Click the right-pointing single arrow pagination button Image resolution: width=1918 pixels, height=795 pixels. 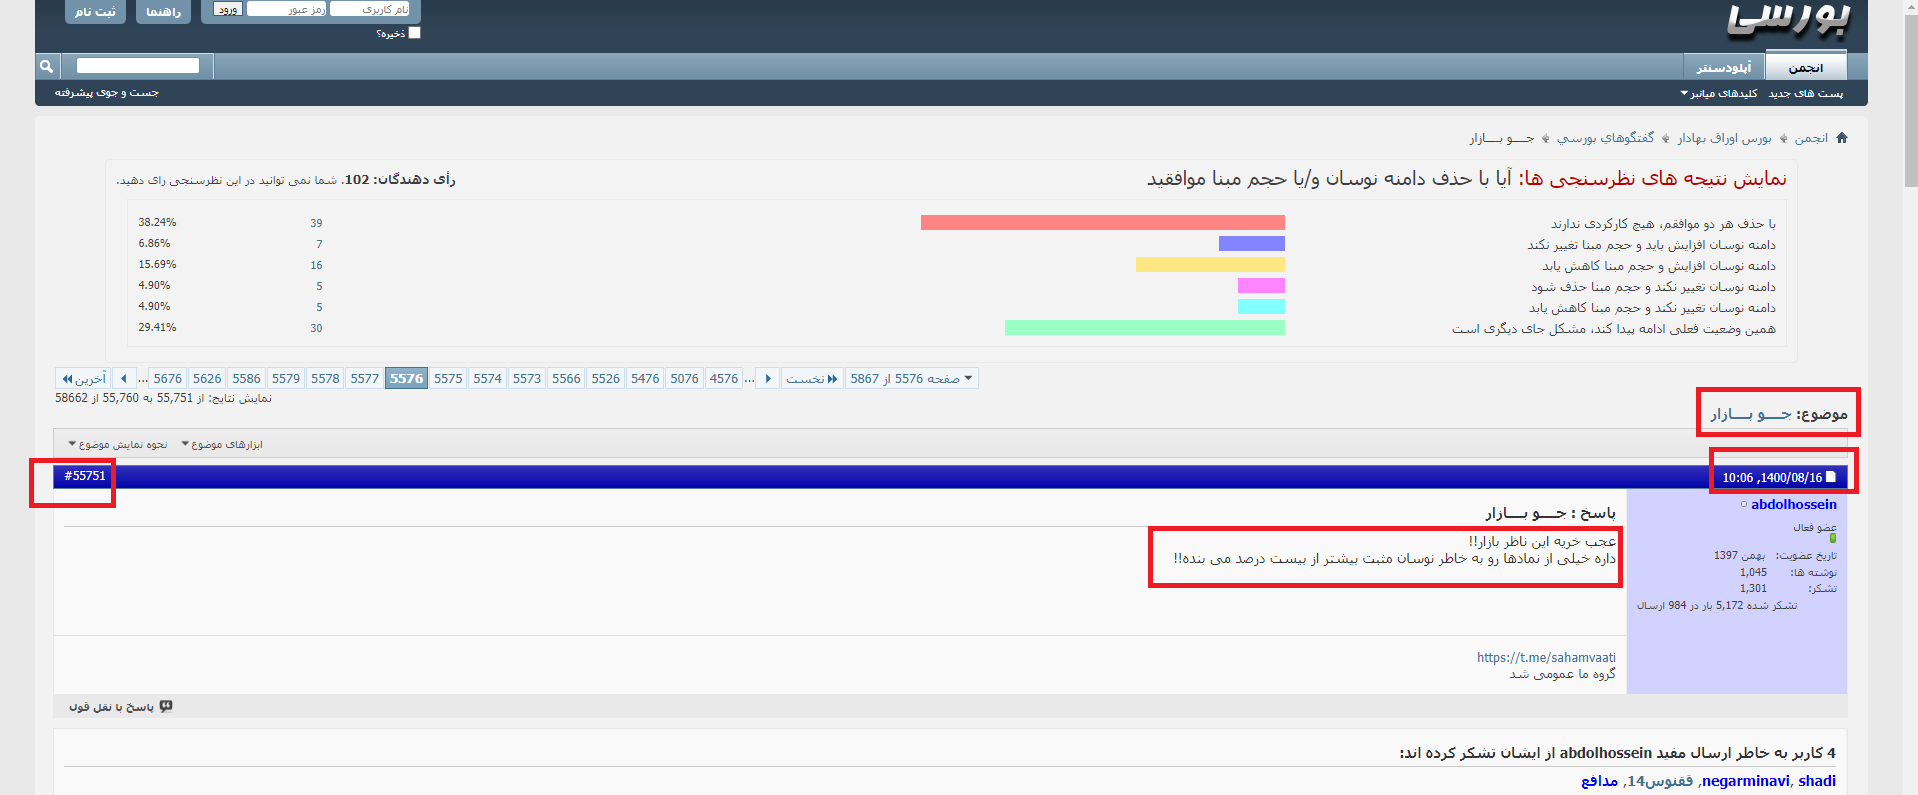pyautogui.click(x=767, y=379)
